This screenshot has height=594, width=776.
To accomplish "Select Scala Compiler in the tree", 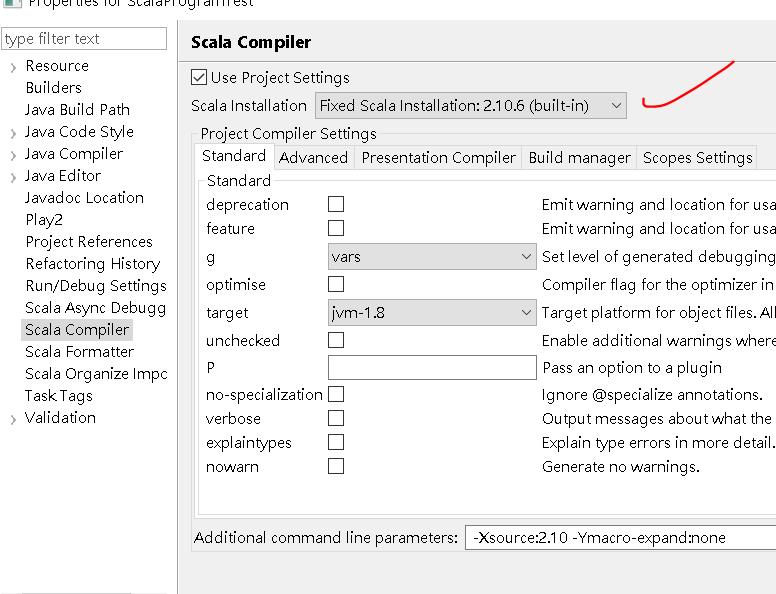I will [x=77, y=330].
